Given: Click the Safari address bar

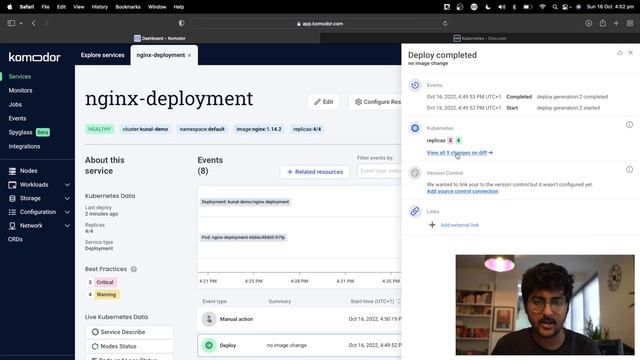Looking at the screenshot, I should tap(320, 24).
